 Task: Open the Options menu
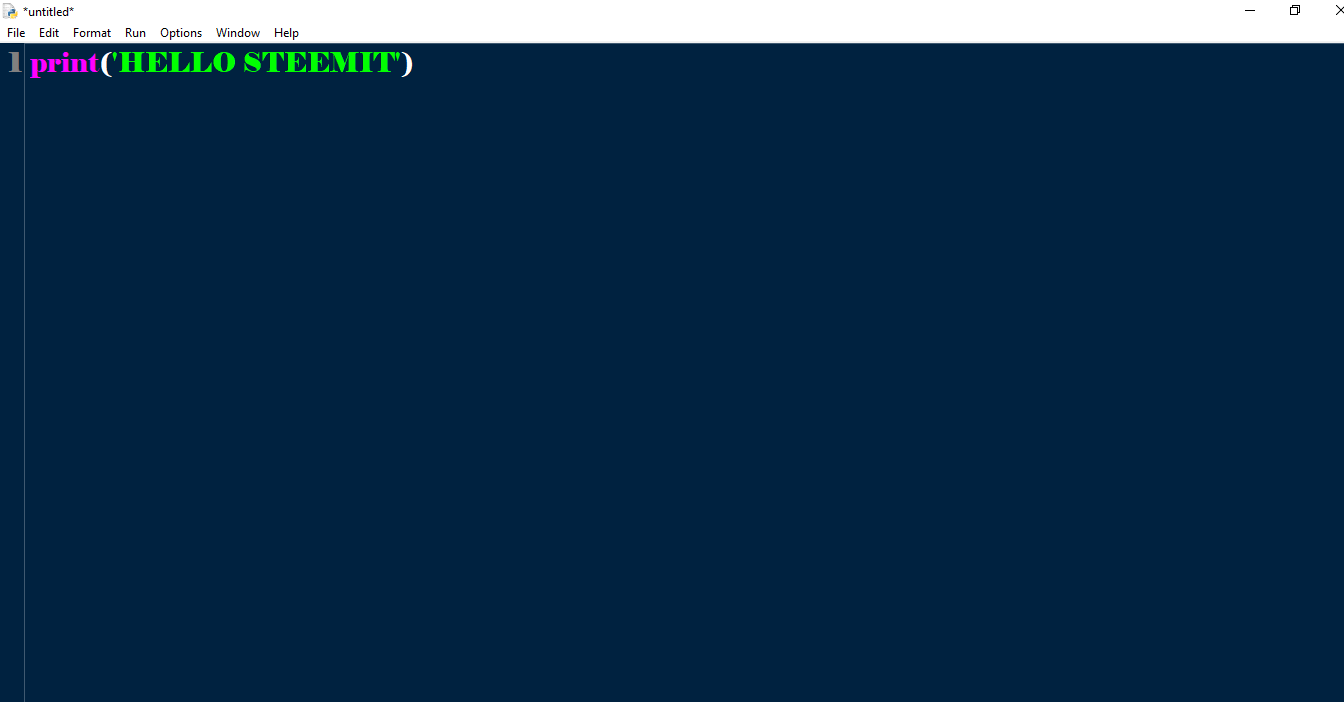coord(181,33)
